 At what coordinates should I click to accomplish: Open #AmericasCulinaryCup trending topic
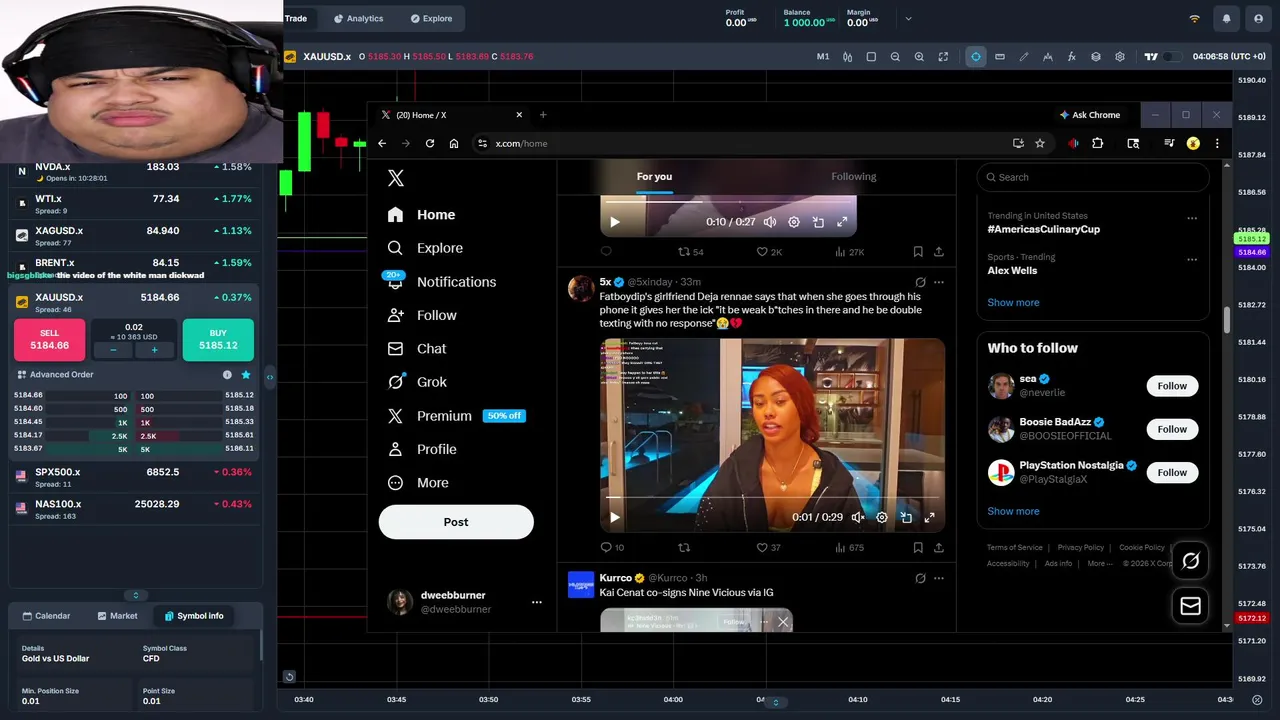click(x=1043, y=229)
